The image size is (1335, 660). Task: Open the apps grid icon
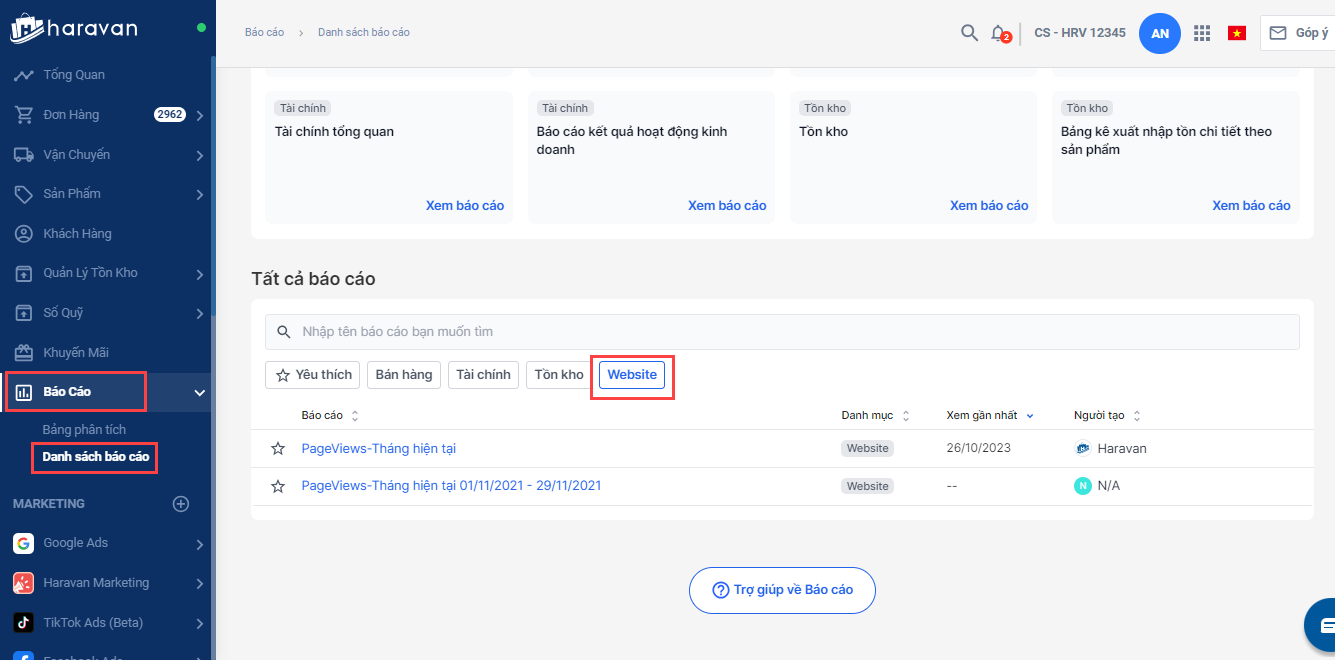tap(1202, 33)
